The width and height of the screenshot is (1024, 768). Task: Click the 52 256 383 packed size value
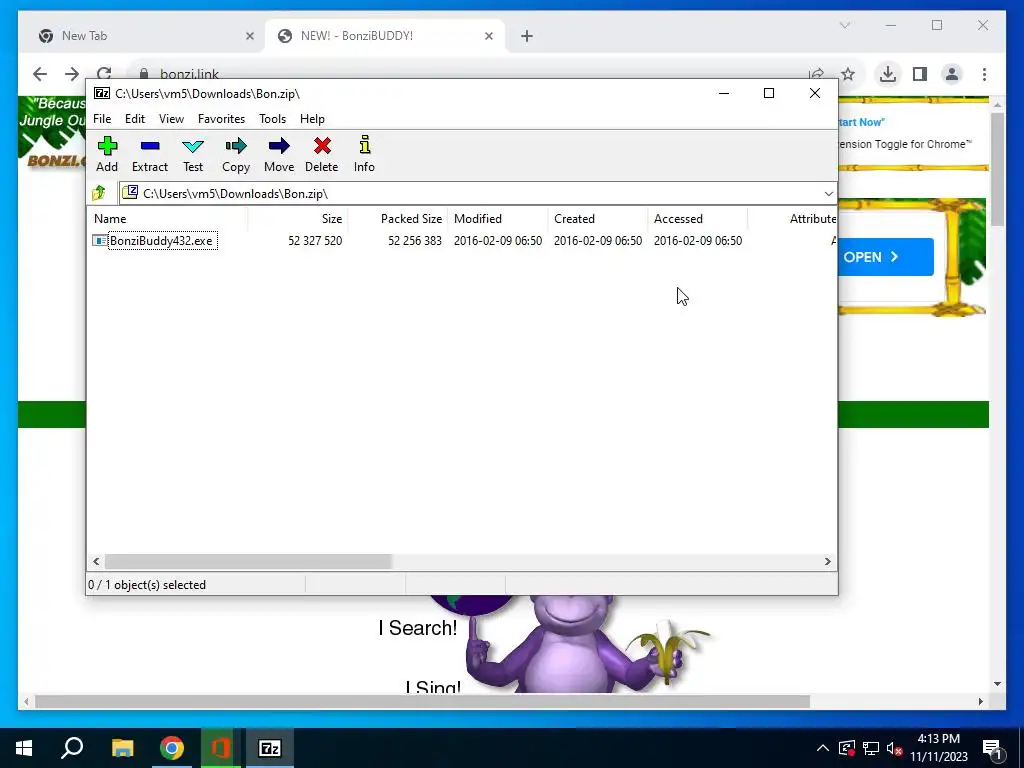(x=415, y=241)
